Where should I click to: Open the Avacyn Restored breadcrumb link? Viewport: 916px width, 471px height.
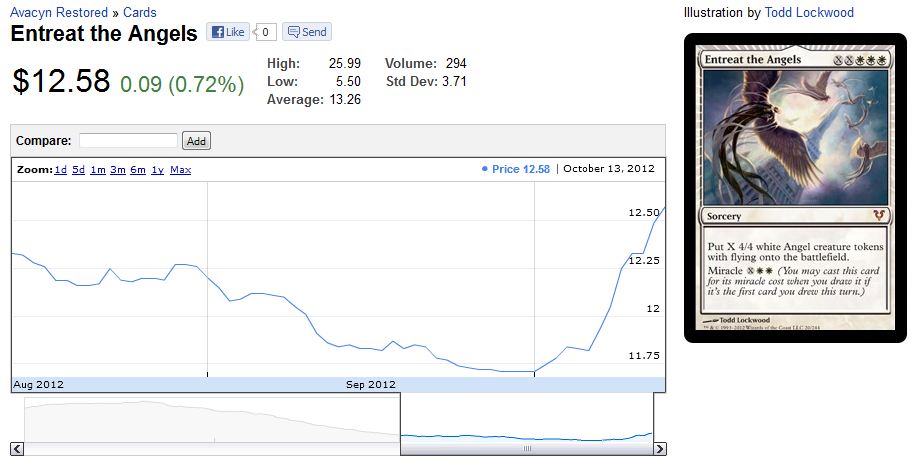[59, 13]
